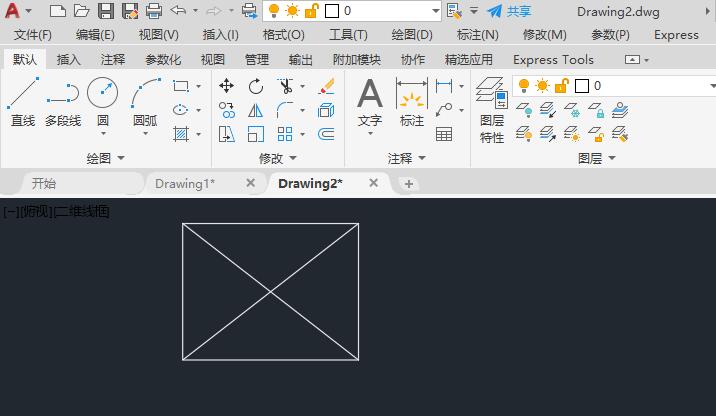
Task: Click the Make Current layer icon
Action: click(620, 110)
